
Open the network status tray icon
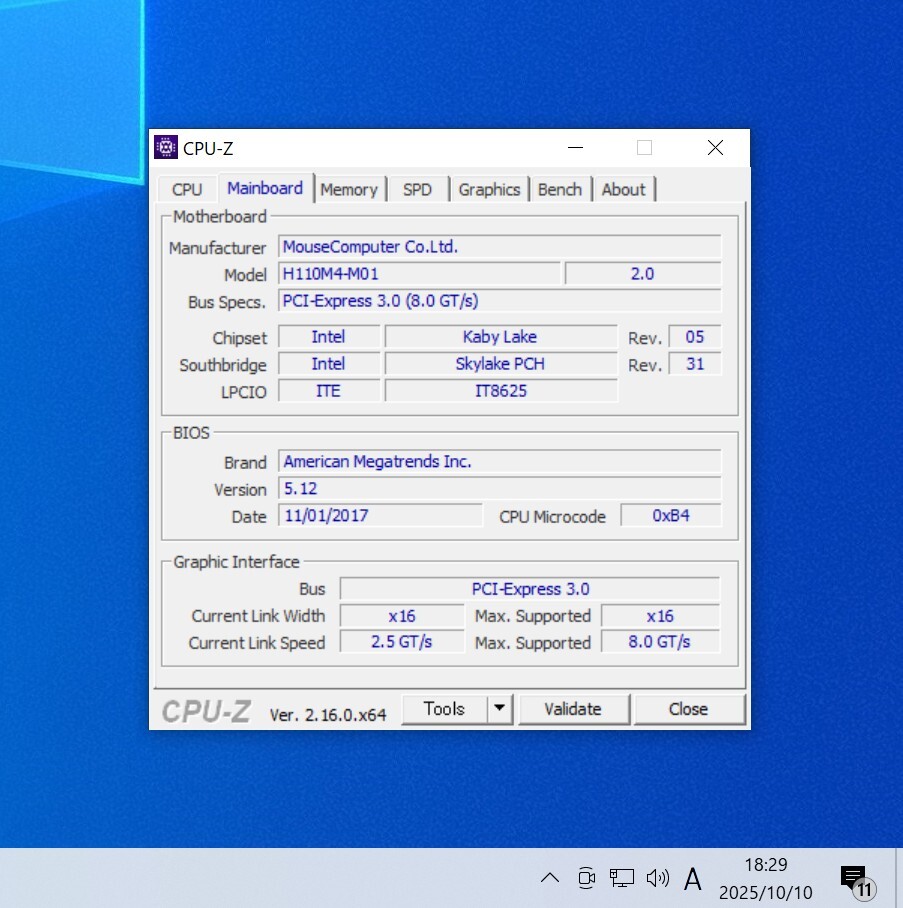[622, 878]
